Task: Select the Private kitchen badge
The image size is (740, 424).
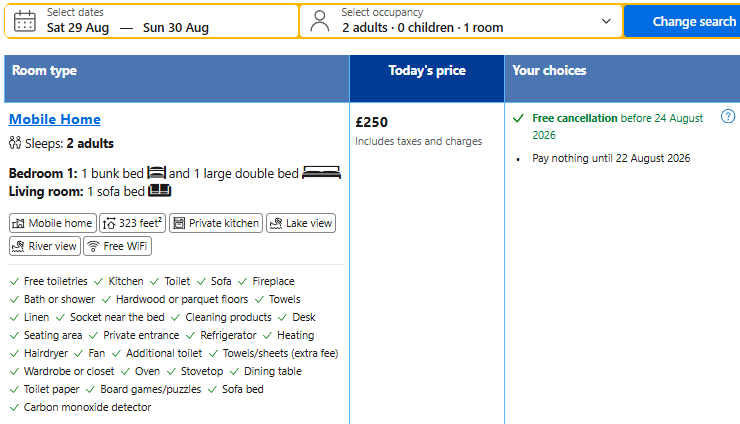Action: (216, 223)
